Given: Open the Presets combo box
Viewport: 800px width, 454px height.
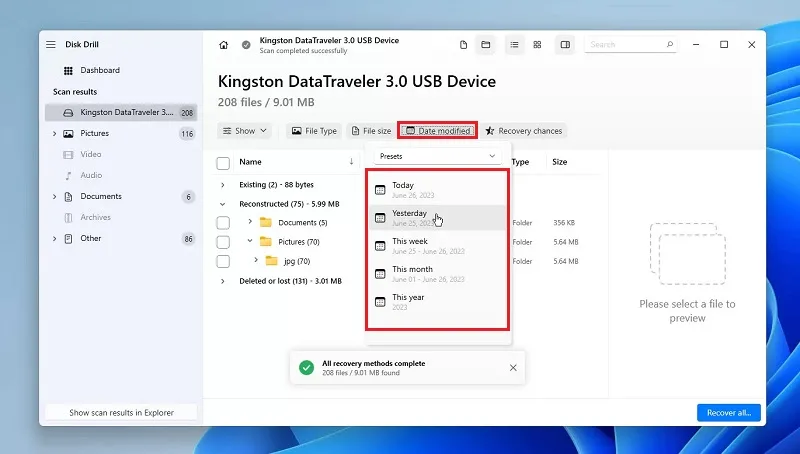Looking at the screenshot, I should [437, 156].
